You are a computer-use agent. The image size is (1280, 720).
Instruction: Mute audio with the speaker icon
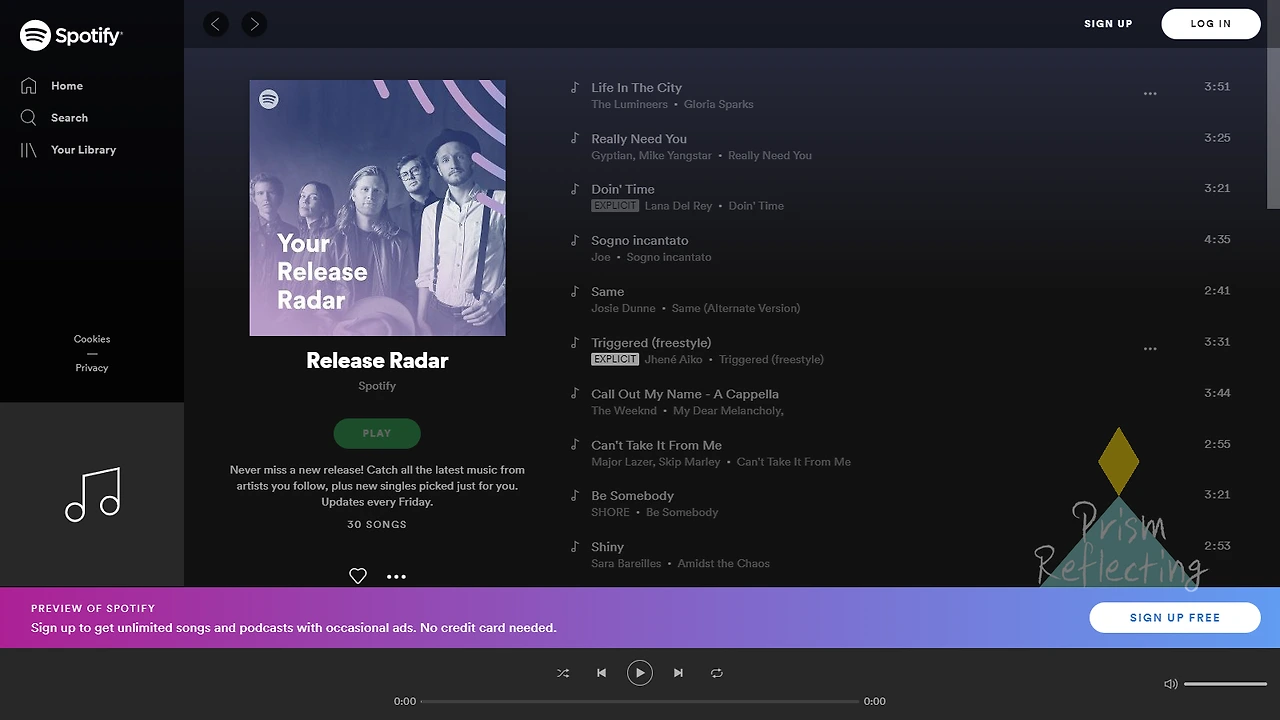pyautogui.click(x=1171, y=684)
